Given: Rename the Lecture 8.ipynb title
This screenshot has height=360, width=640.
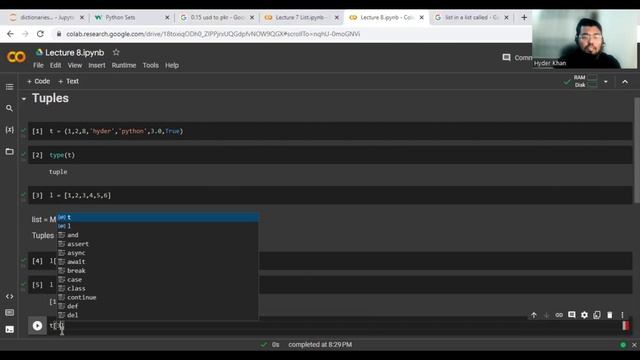Looking at the screenshot, I should pos(75,53).
